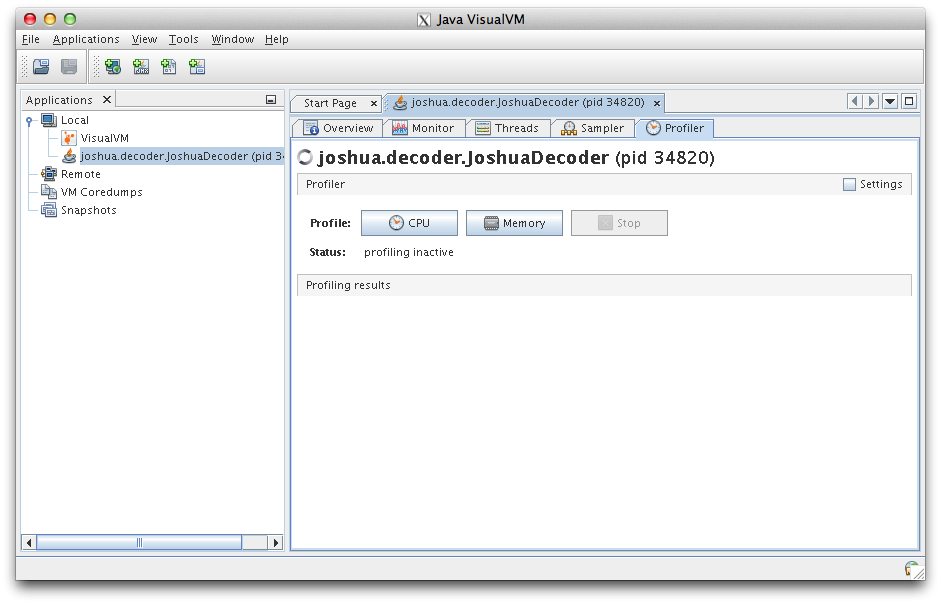Click the Add Application Snapshot toolbar icon
Viewport: 941px width, 604px height.
pyautogui.click(x=197, y=67)
